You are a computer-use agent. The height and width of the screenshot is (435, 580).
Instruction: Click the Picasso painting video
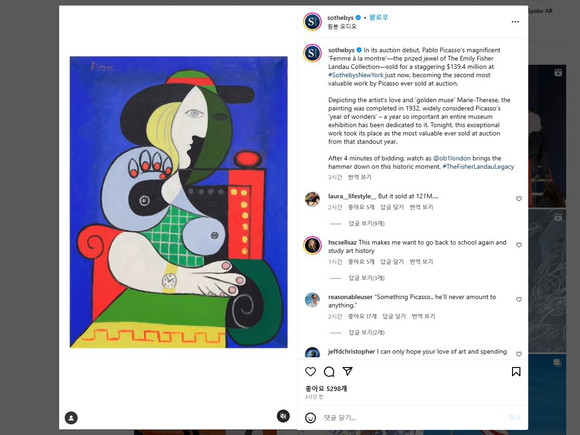179,202
